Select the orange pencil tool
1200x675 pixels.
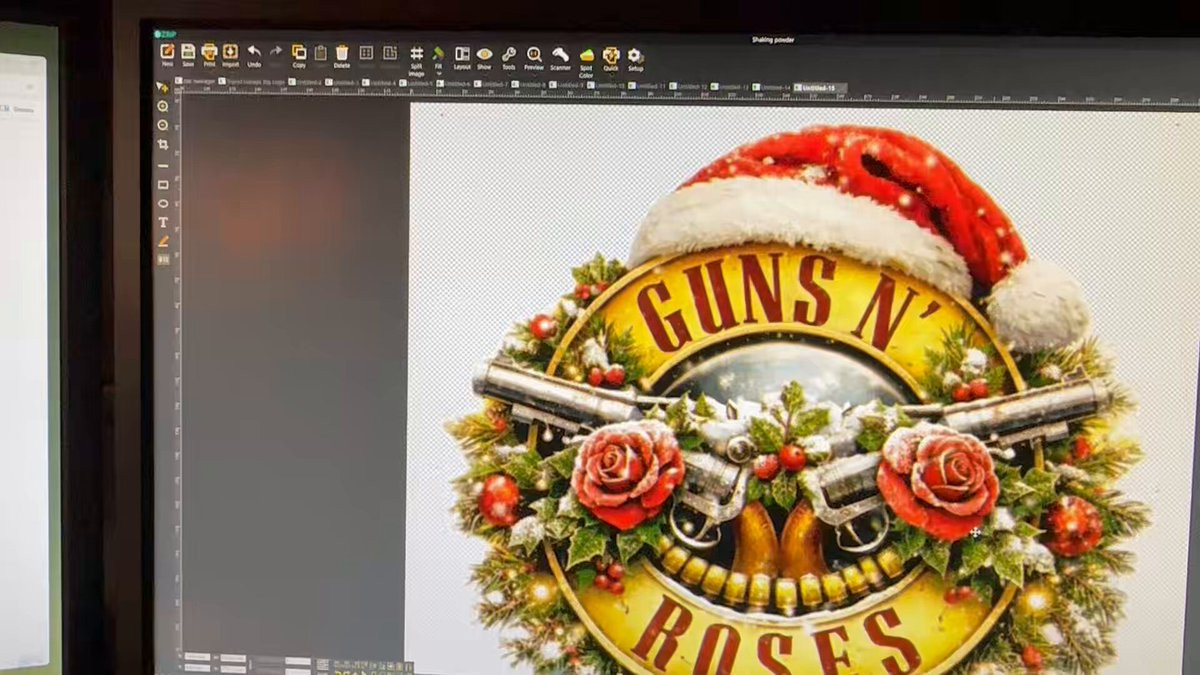[x=163, y=241]
